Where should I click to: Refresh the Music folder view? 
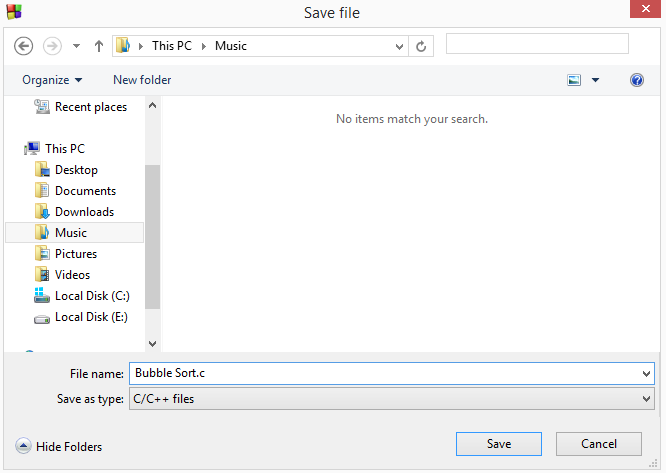[421, 46]
